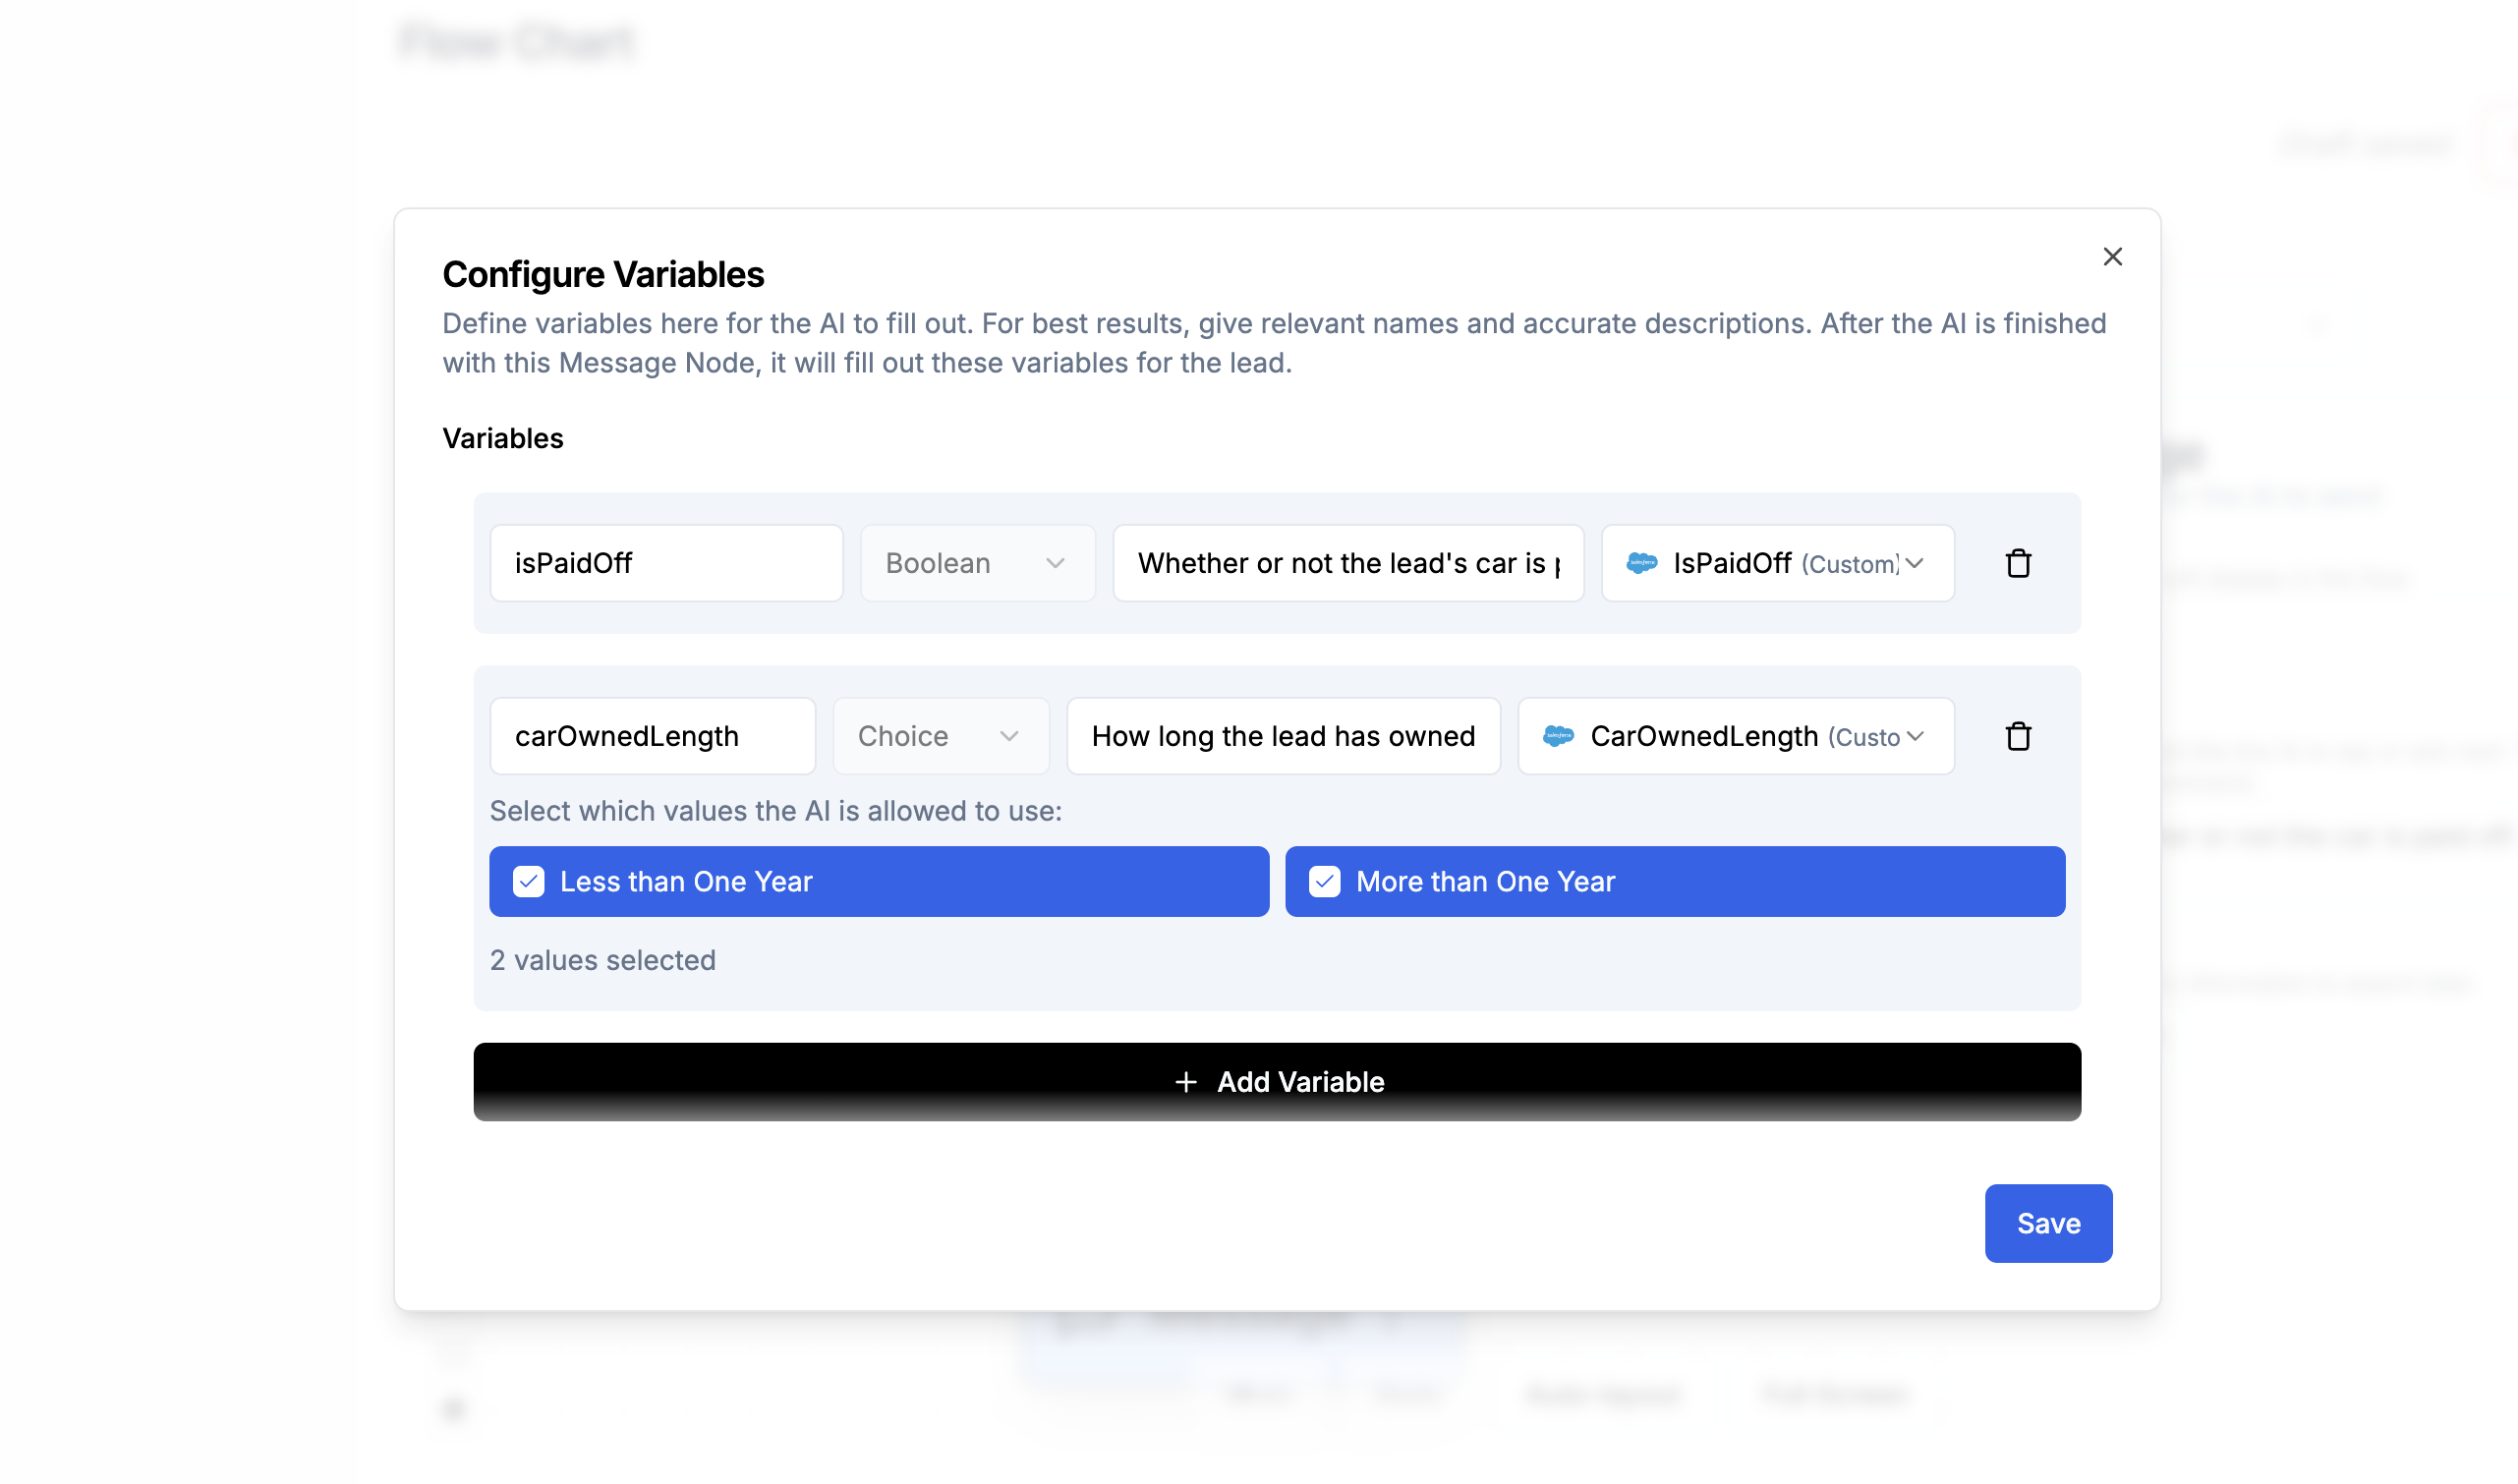Screen dimensions: 2518x1484
Task: Close the Configure Variables dialog
Action: tap(2111, 257)
